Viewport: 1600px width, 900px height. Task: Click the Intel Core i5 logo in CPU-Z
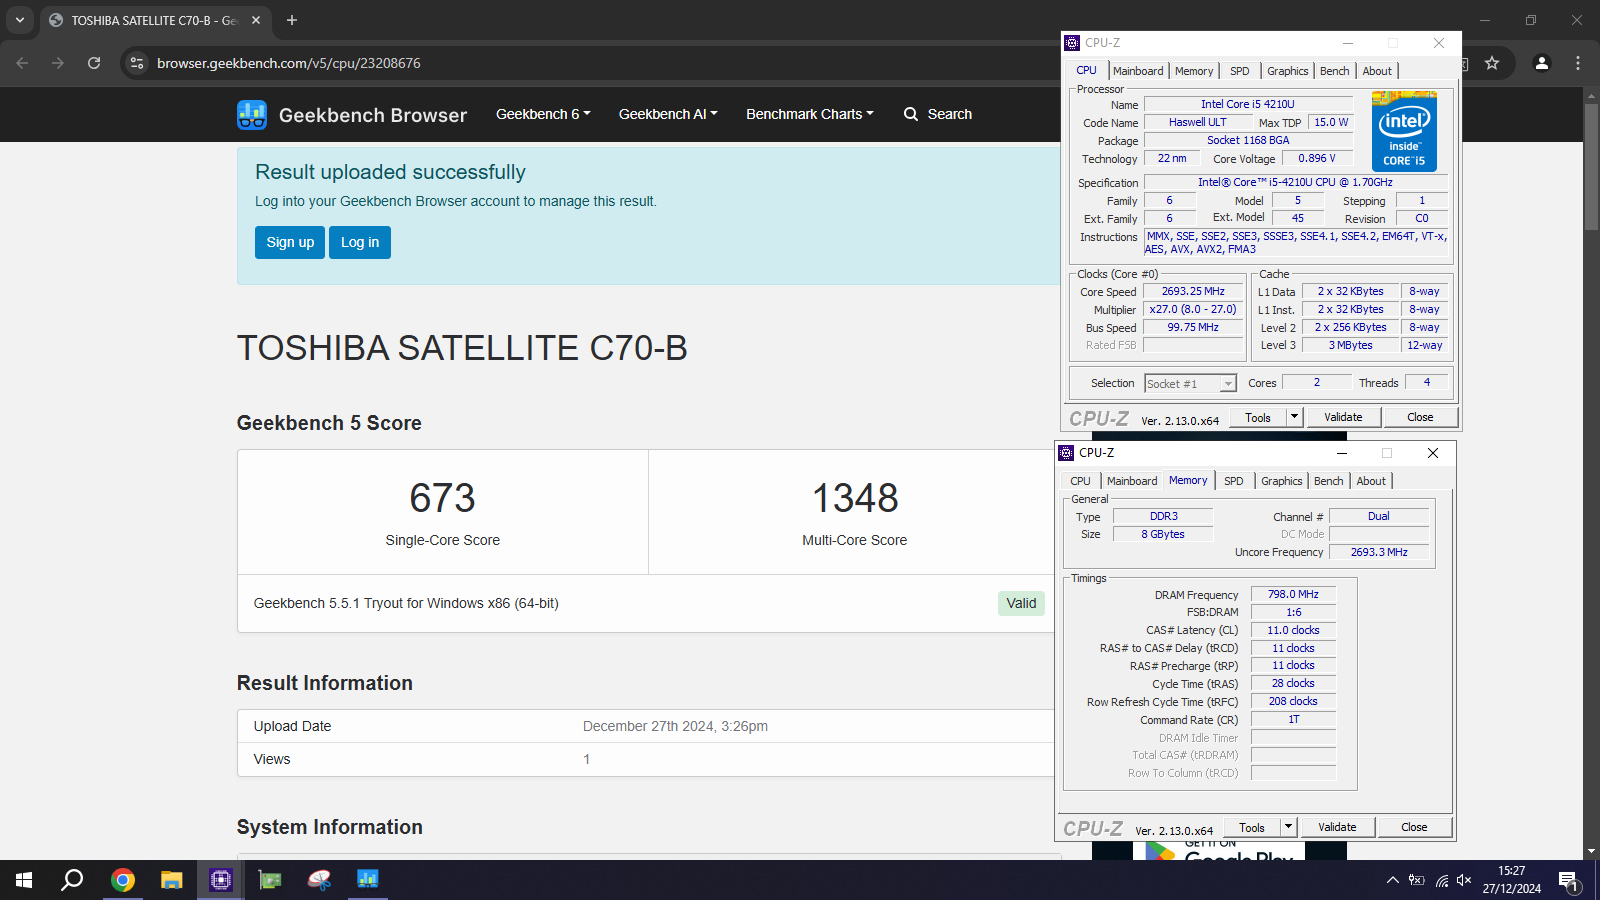(x=1404, y=131)
